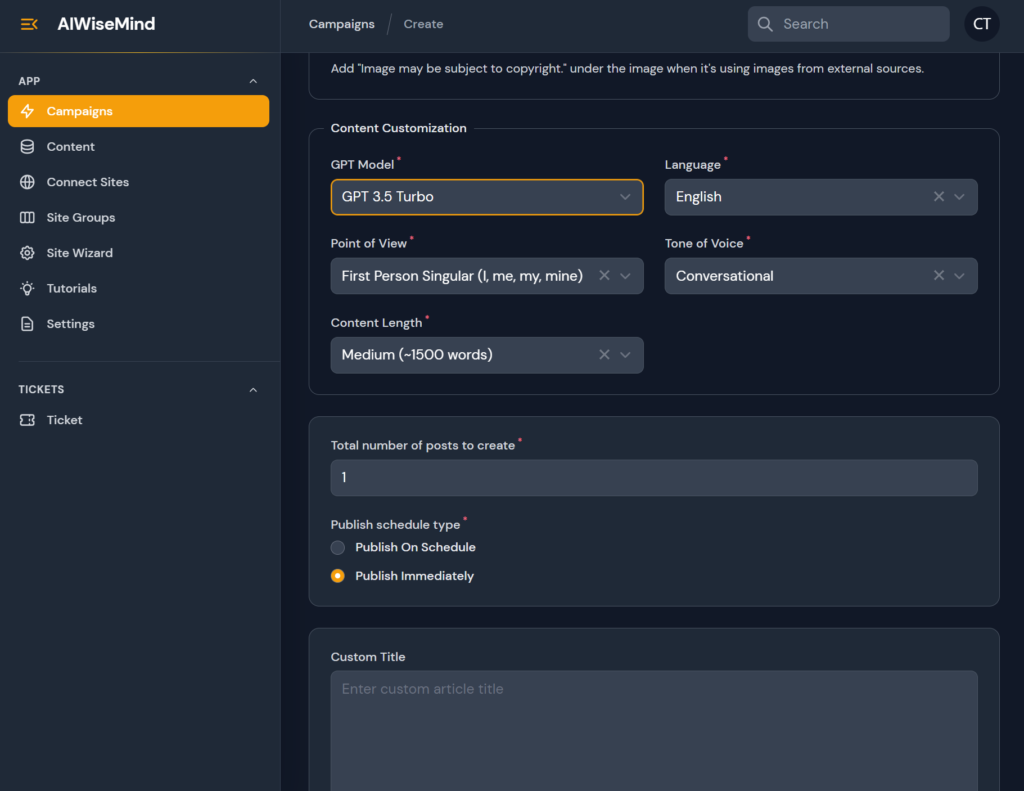Clear the Language selection with X
Screen dimensions: 1024x791
point(938,197)
